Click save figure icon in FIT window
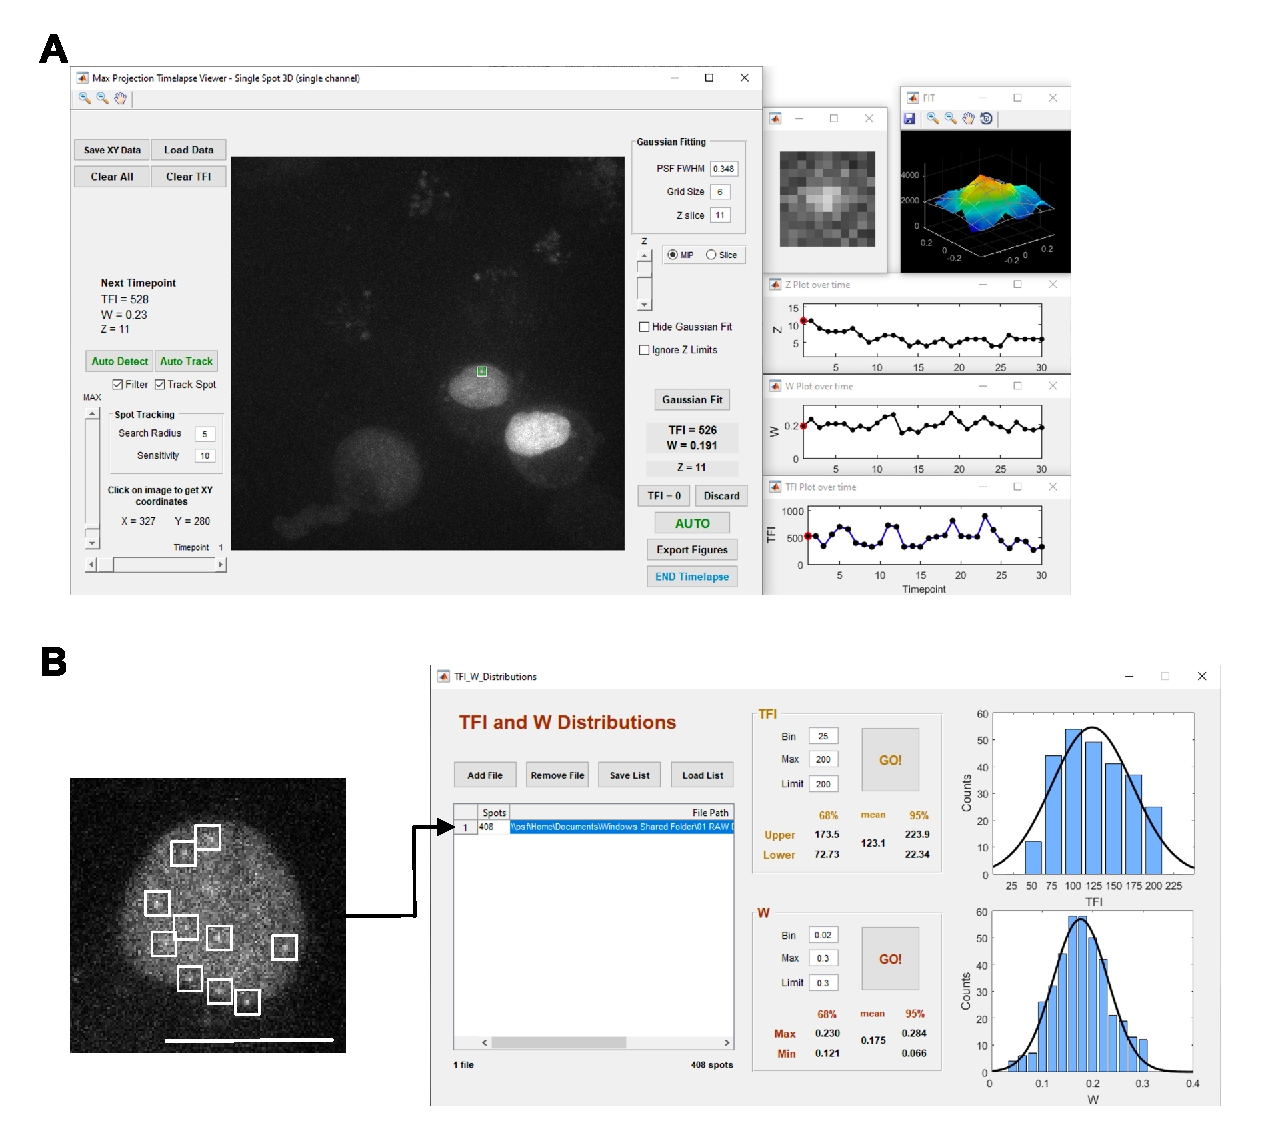Viewport: 1263px width, 1146px height. (910, 118)
